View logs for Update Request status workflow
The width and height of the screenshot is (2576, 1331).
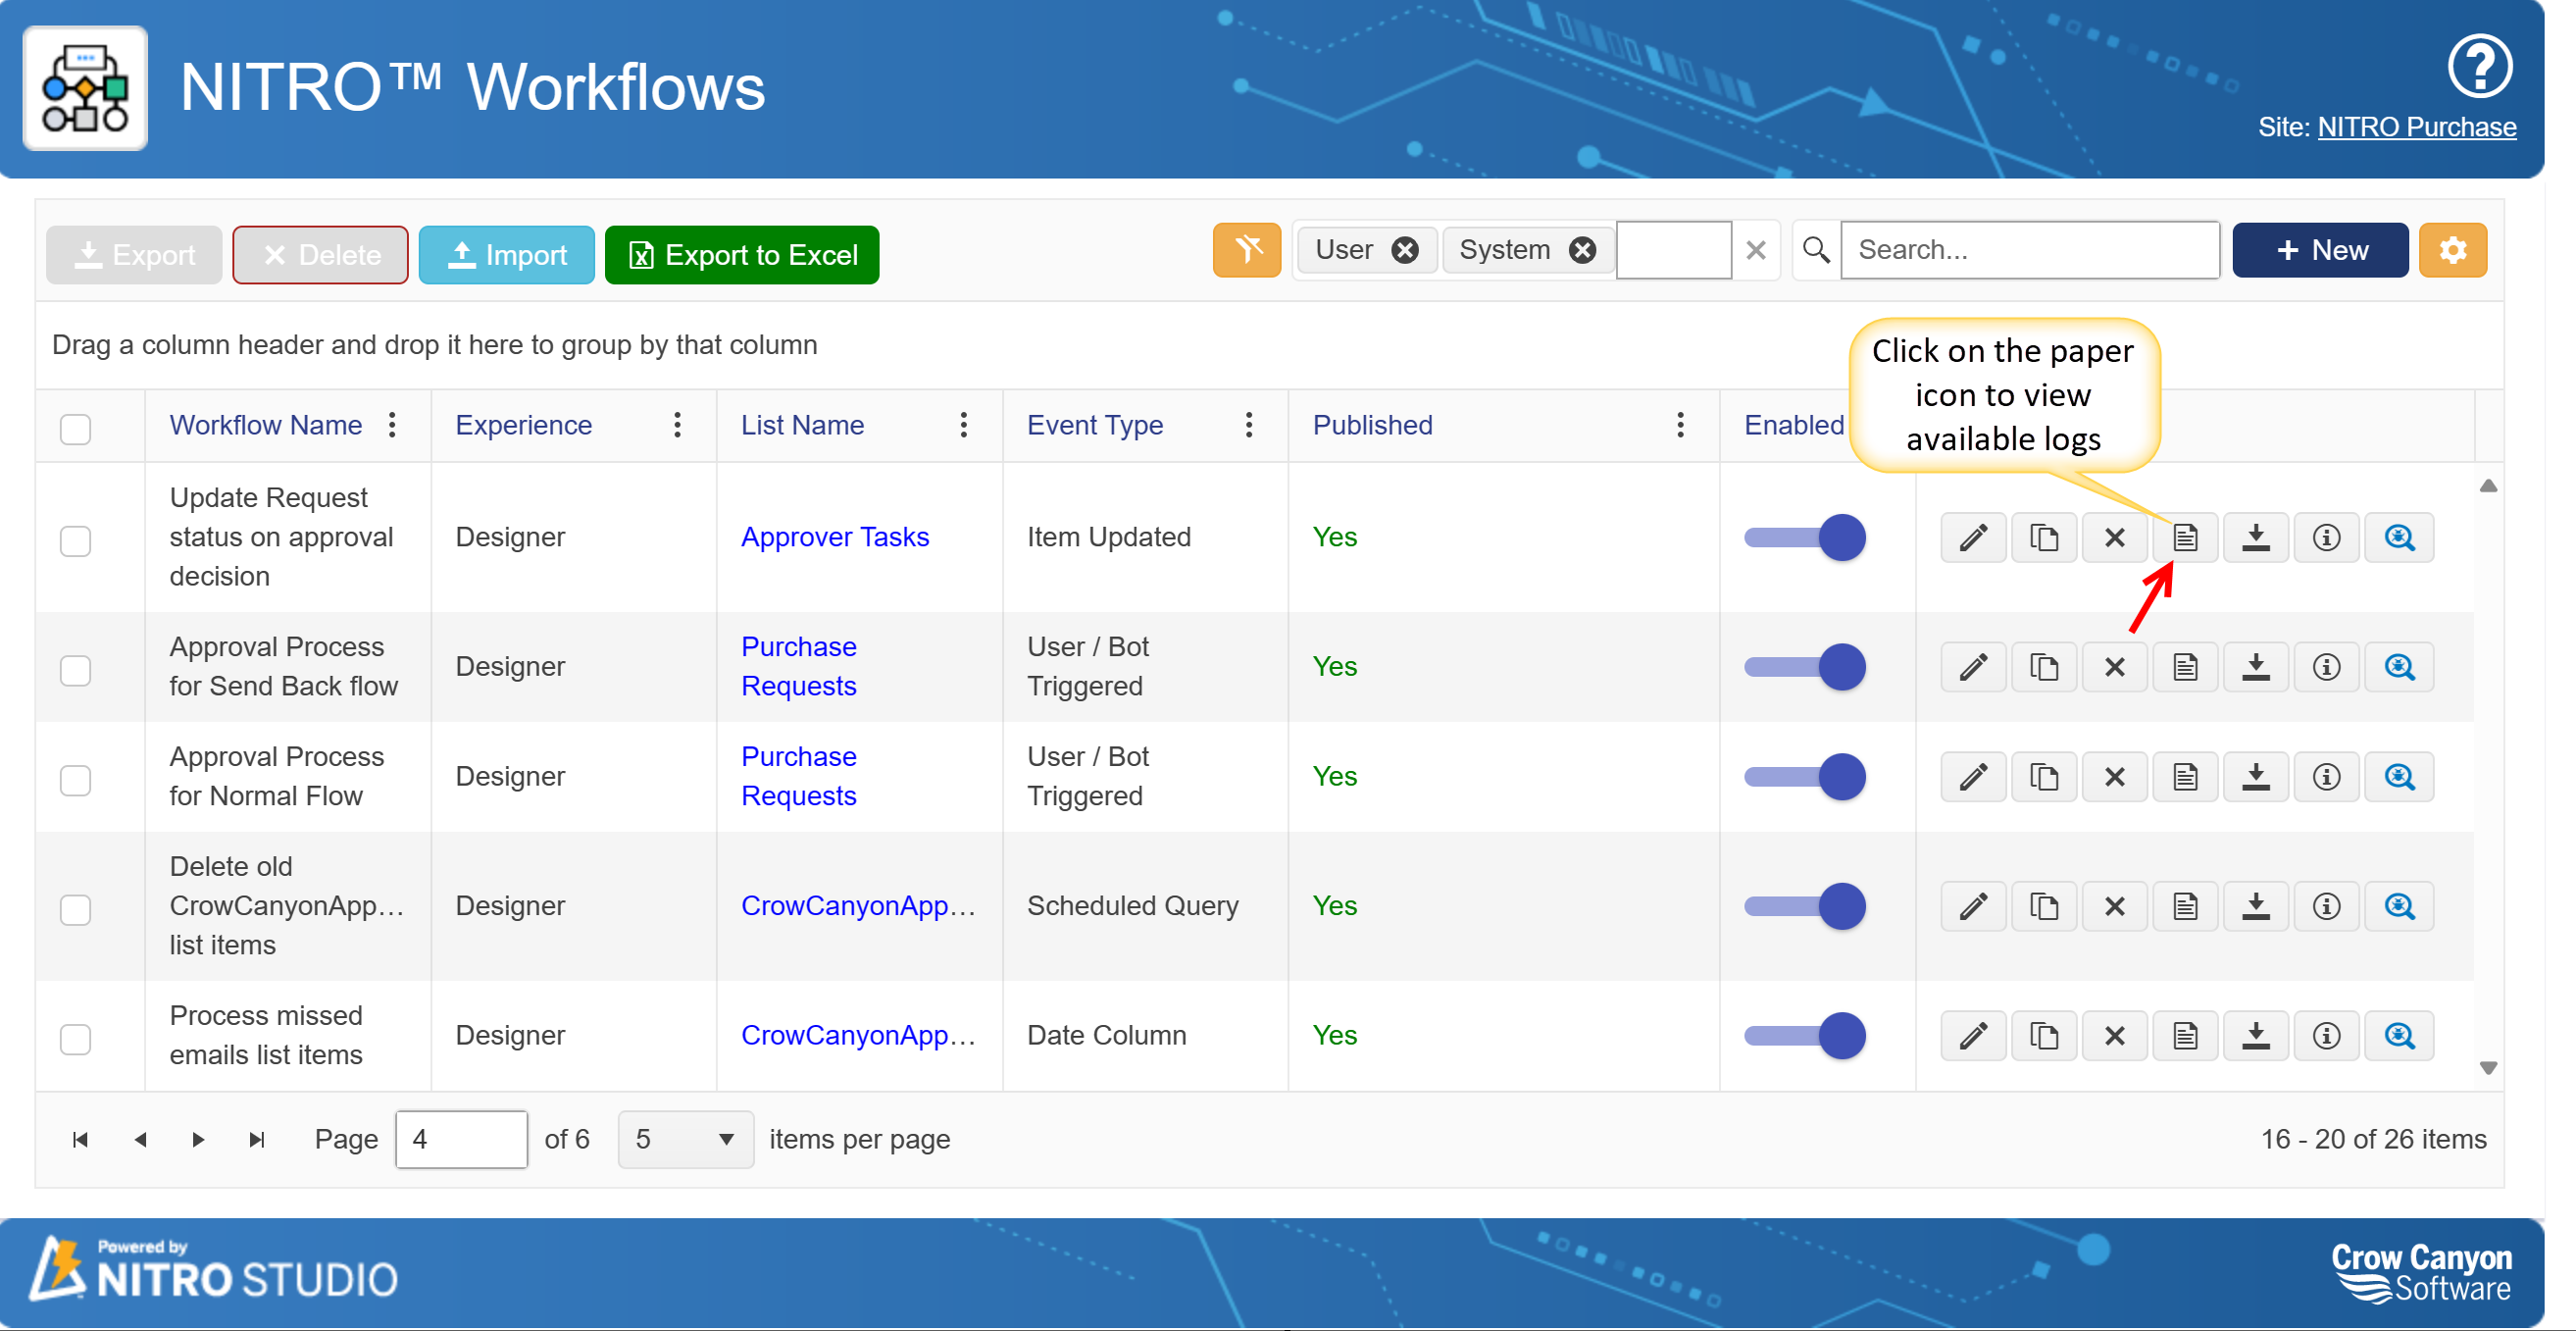[2185, 537]
